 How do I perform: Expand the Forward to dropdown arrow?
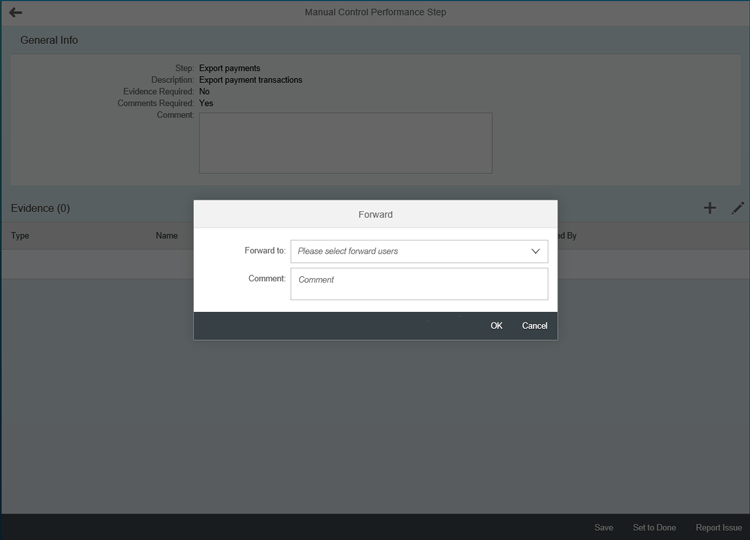pyautogui.click(x=535, y=251)
